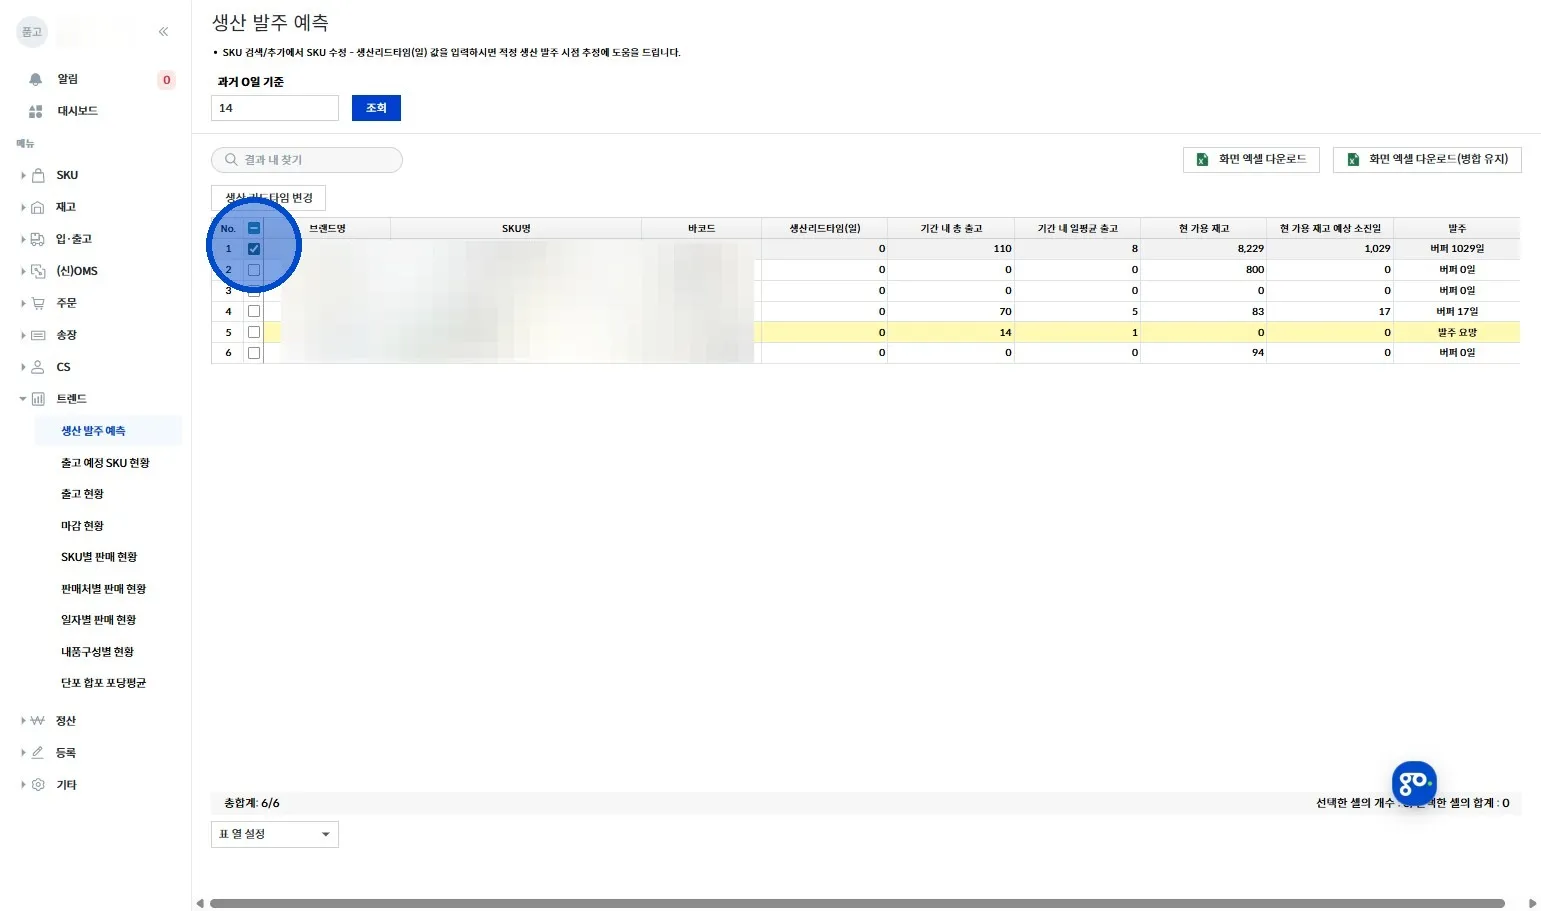Open the floating blue chat widget
Image resolution: width=1541 pixels, height=911 pixels.
coord(1414,783)
